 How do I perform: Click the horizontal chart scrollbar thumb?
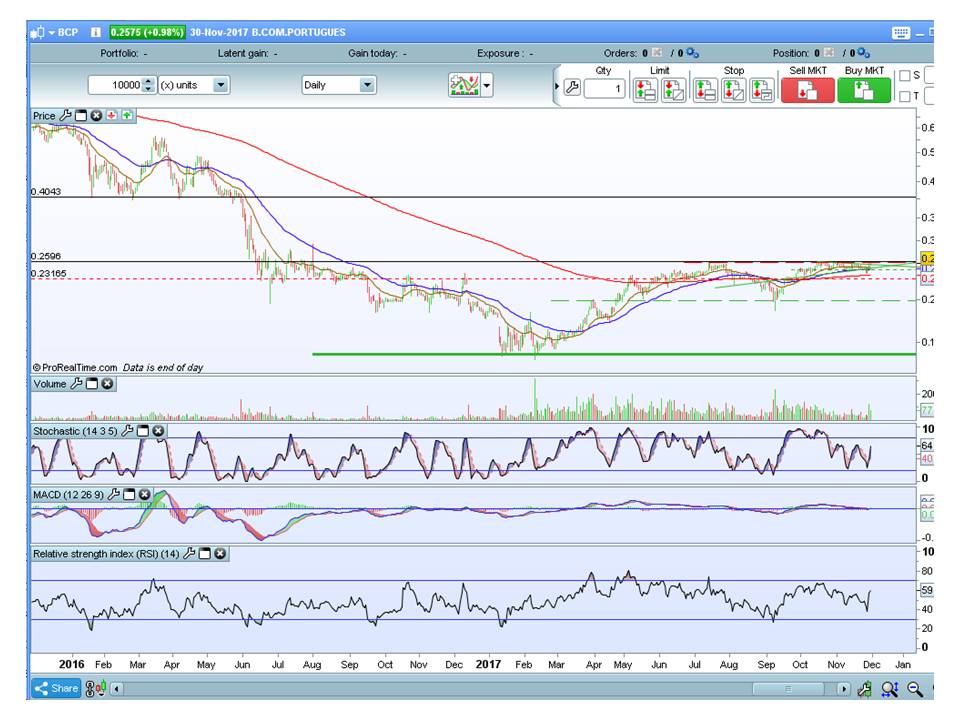point(787,688)
